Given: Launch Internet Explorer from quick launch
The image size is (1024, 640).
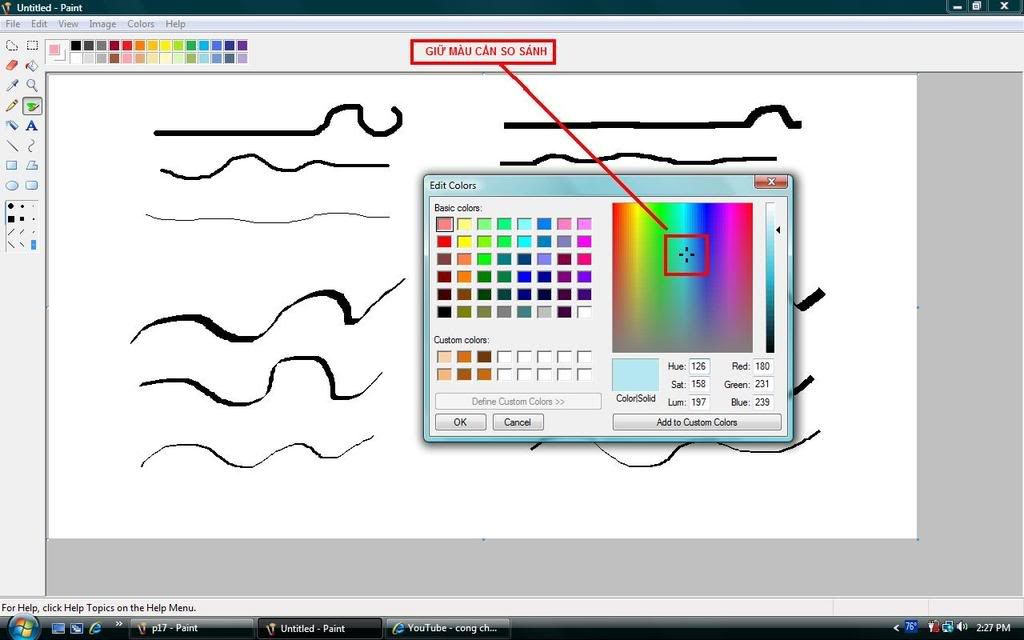Looking at the screenshot, I should coord(95,628).
